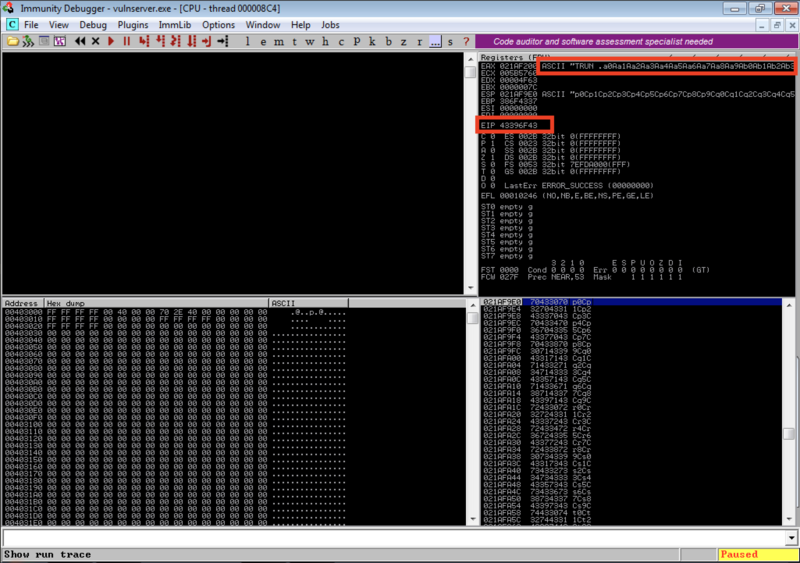Open the Options menu
This screenshot has width=800, height=563.
point(218,25)
